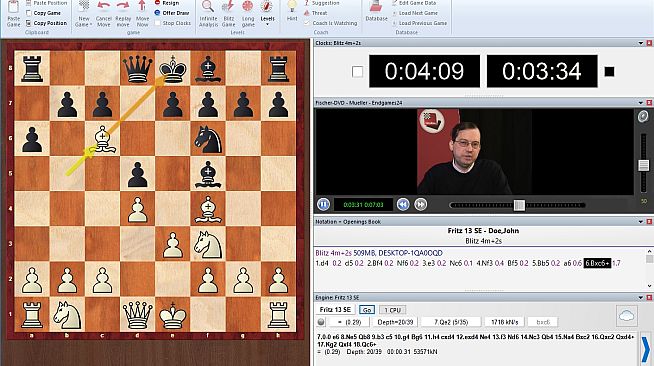654x366 pixels.
Task: Open the New Game dropdown arrow
Action: [x=91, y=25]
